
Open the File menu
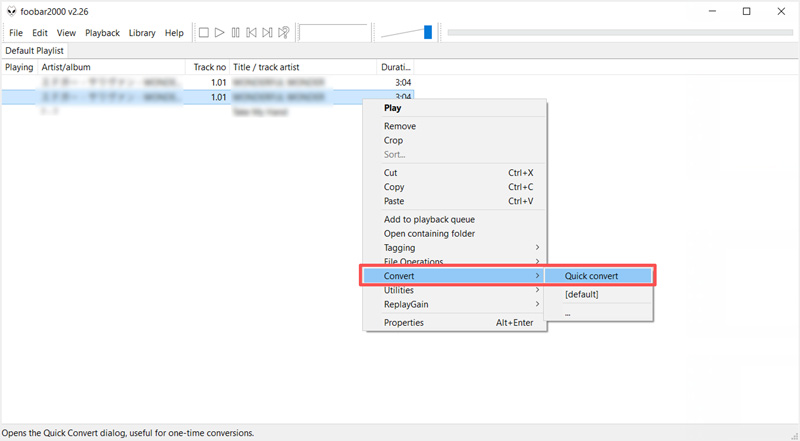16,33
